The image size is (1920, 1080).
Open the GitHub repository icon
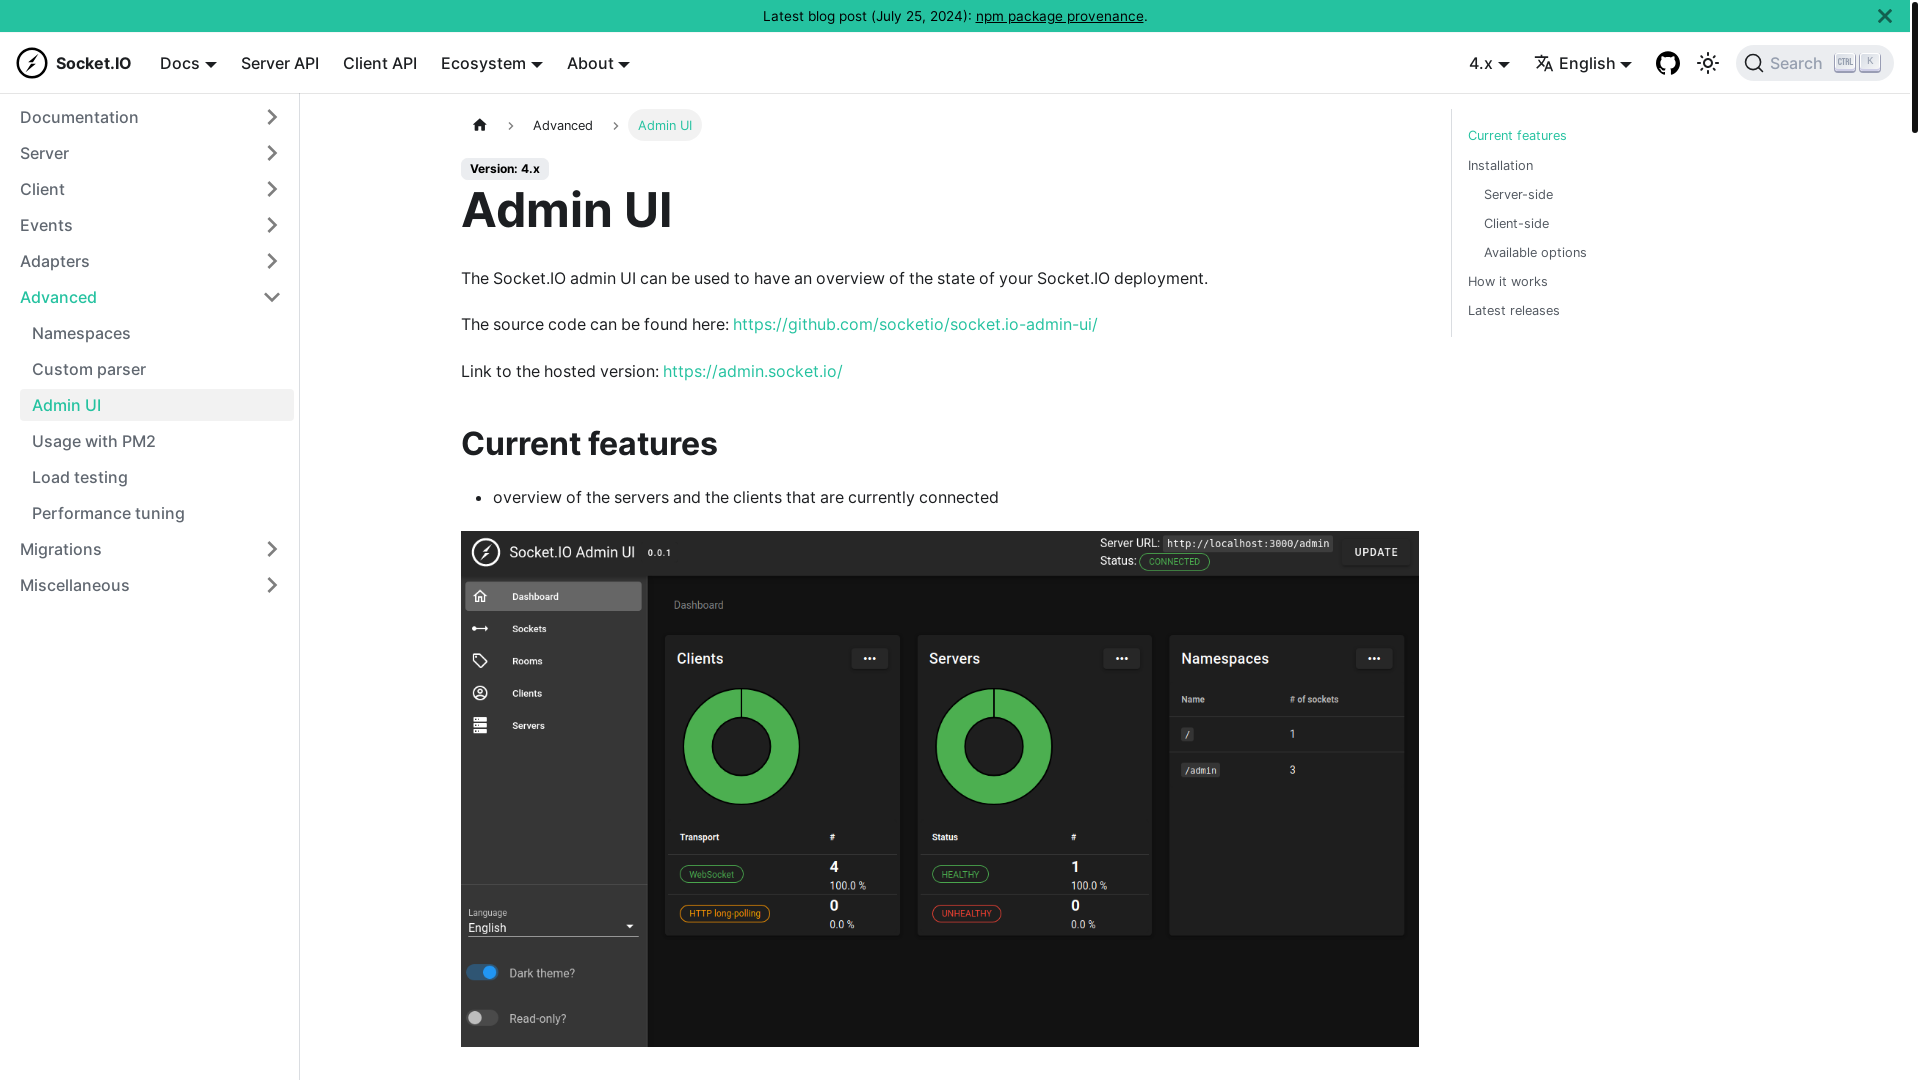click(1668, 63)
